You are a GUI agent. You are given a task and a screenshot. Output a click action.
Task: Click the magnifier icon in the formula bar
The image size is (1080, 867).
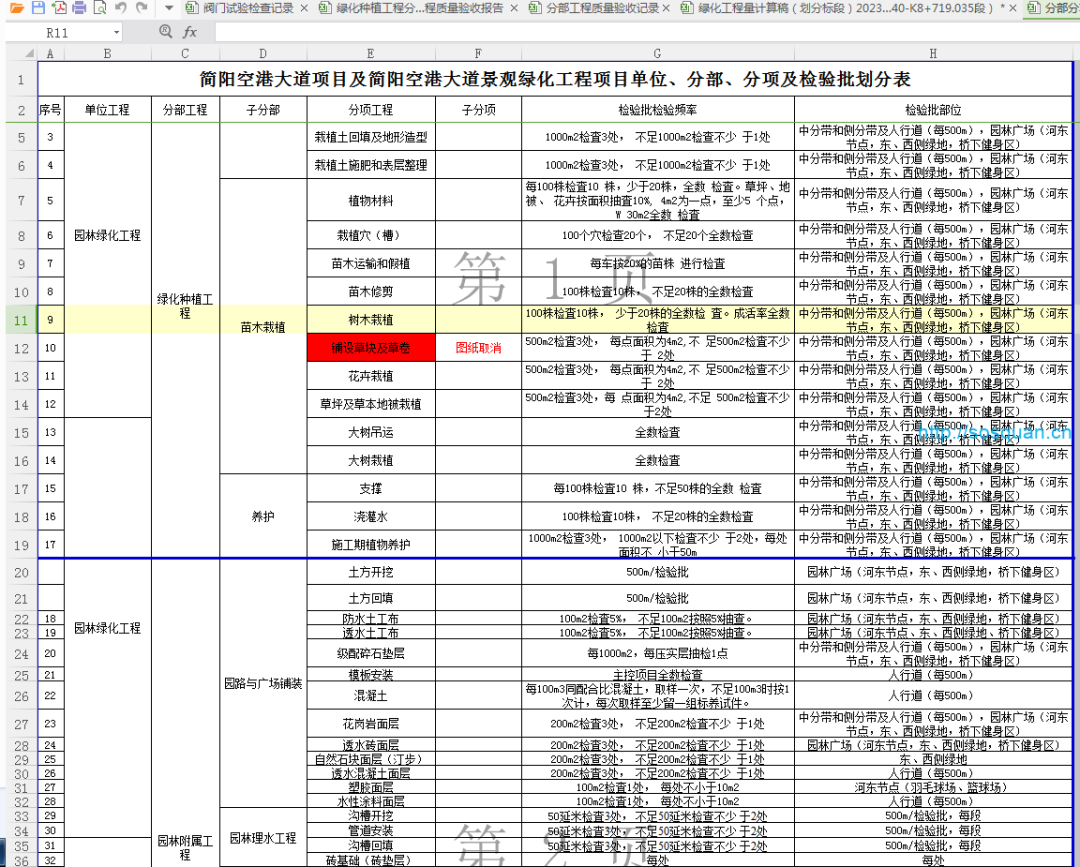tap(165, 32)
